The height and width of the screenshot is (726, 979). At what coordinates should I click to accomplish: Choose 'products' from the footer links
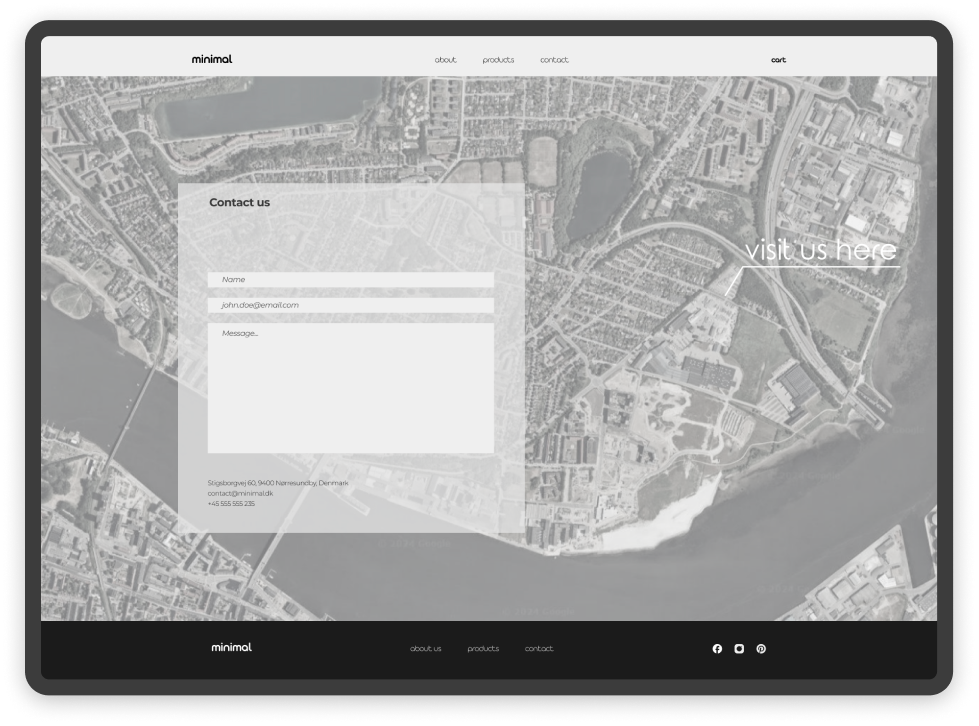(x=485, y=648)
